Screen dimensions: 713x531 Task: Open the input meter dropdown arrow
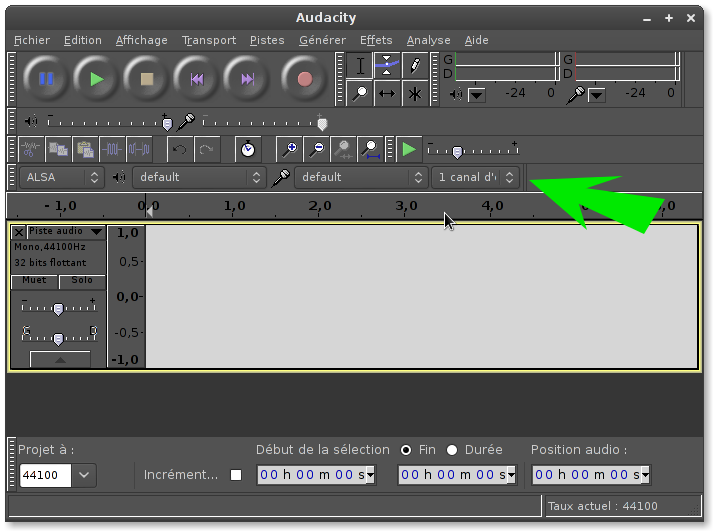coord(597,95)
